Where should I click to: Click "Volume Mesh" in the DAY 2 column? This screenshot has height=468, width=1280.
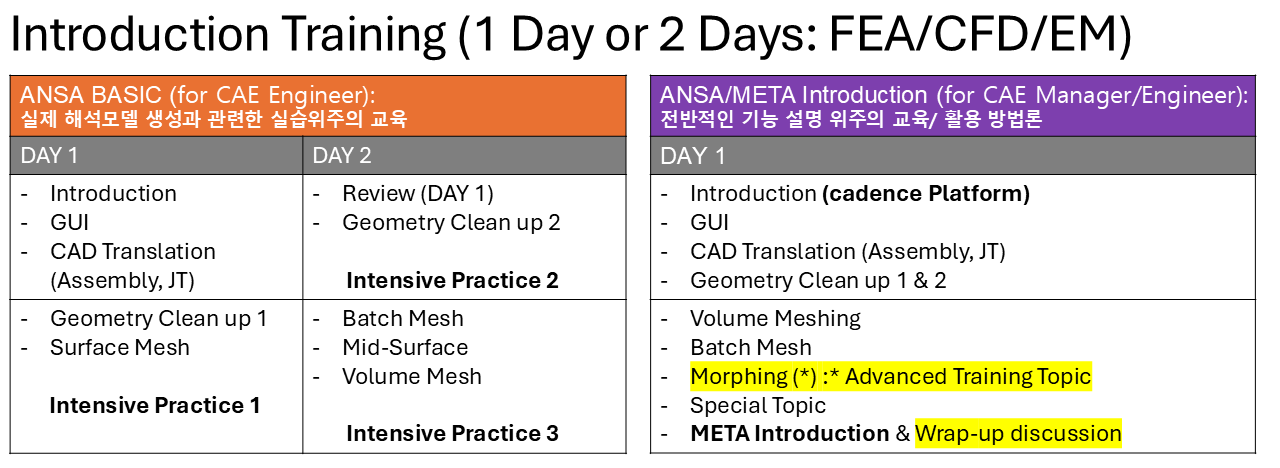pyautogui.click(x=412, y=377)
